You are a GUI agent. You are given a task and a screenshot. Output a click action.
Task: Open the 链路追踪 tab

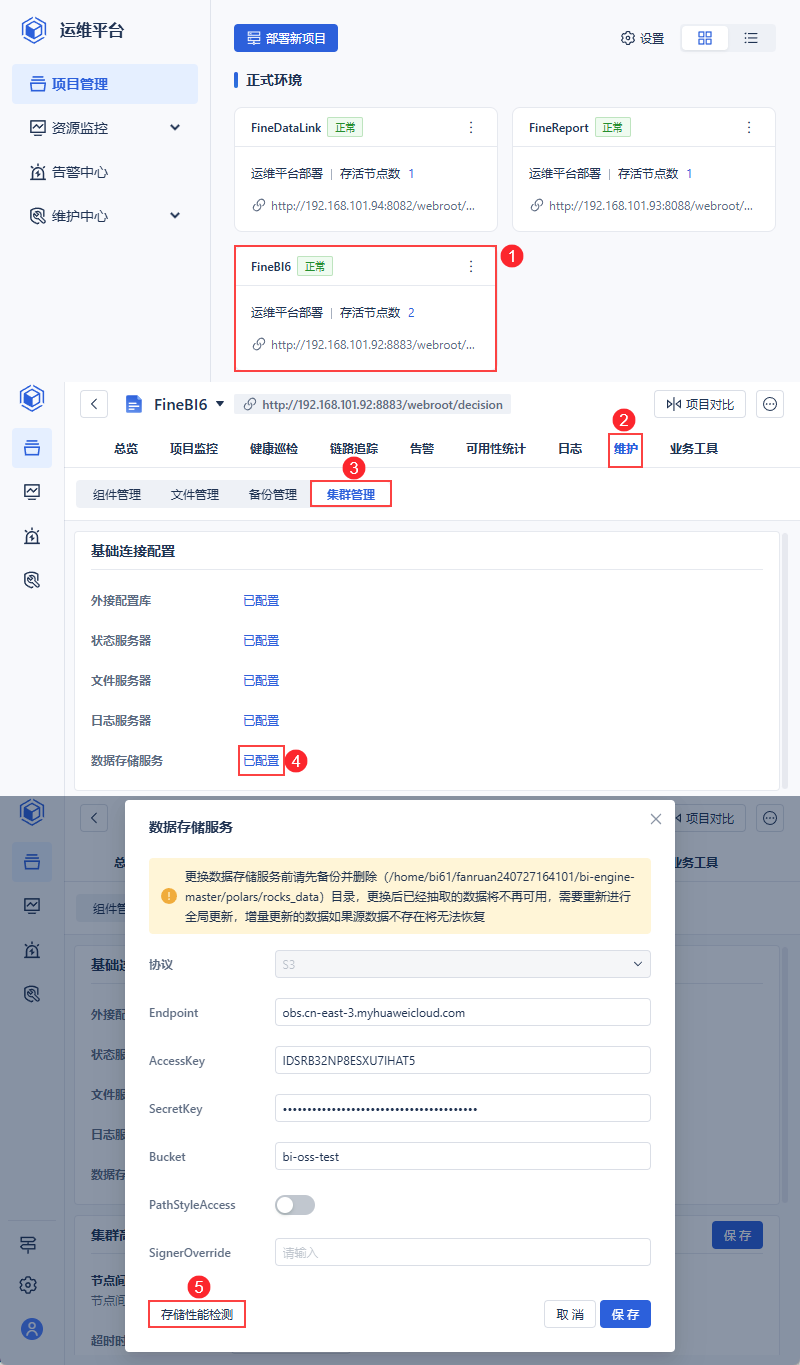click(354, 449)
